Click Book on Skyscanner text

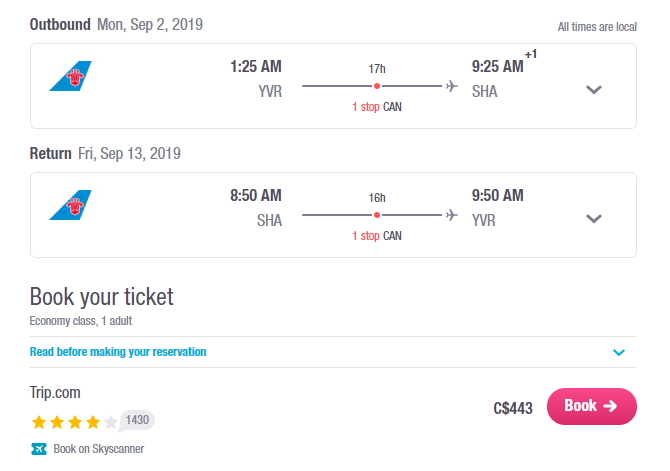[x=99, y=449]
